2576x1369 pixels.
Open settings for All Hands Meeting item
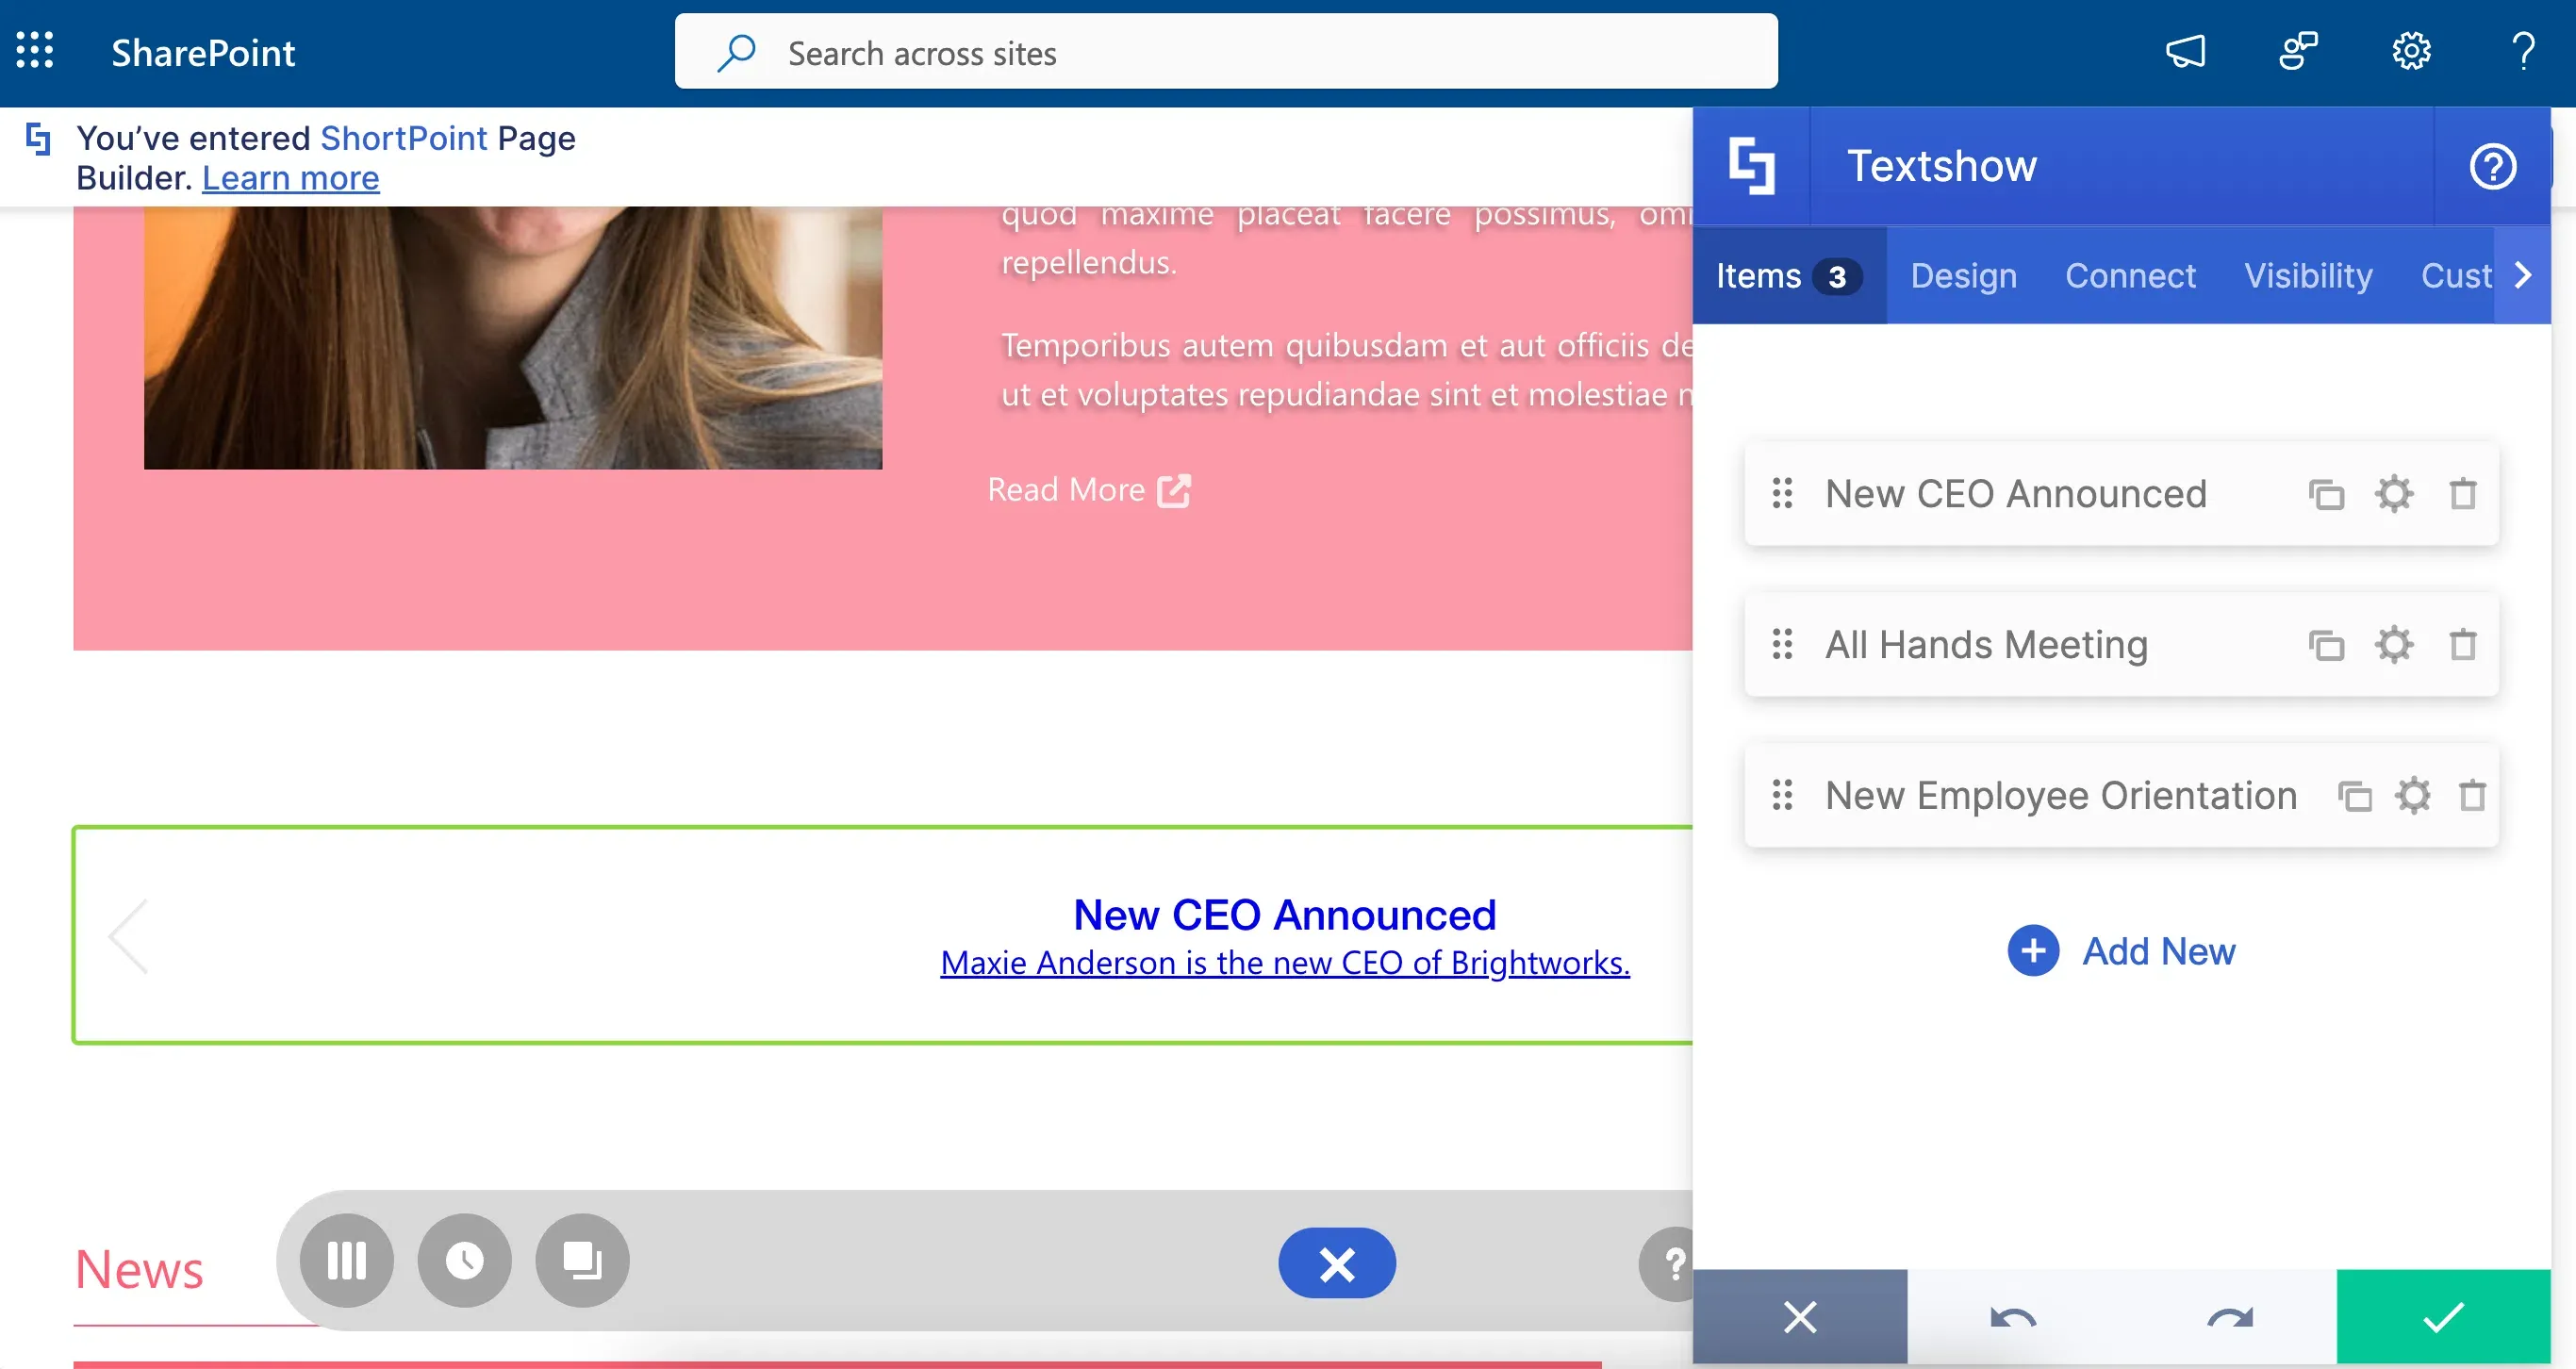[2393, 645]
